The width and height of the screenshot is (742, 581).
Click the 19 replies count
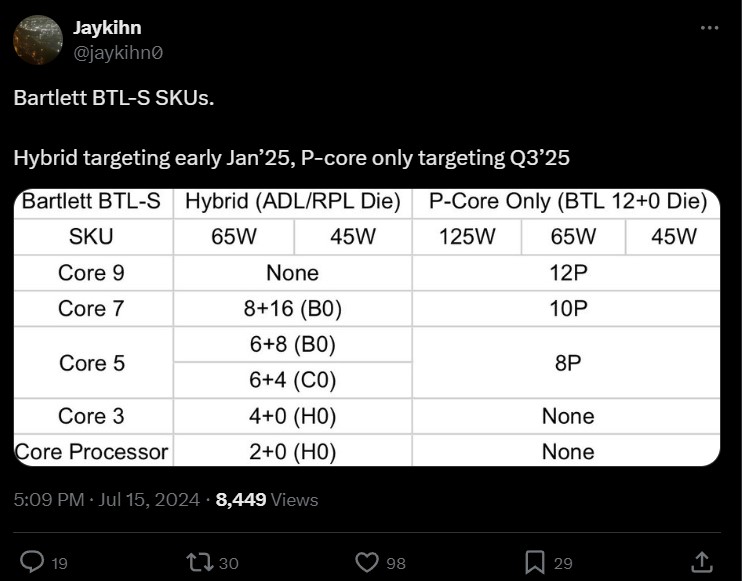tap(60, 563)
